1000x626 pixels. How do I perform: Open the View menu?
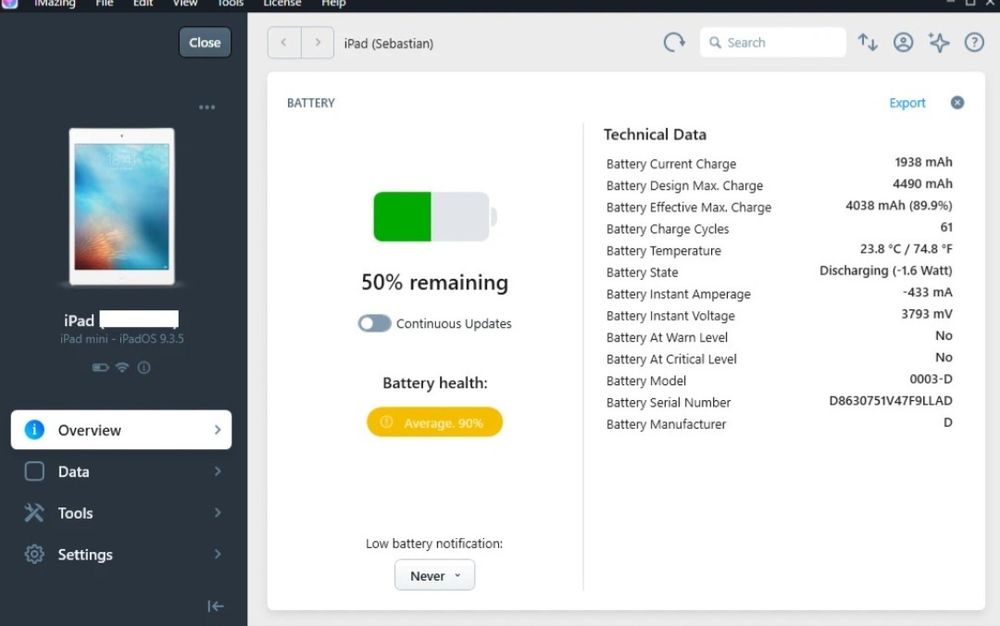(x=185, y=3)
